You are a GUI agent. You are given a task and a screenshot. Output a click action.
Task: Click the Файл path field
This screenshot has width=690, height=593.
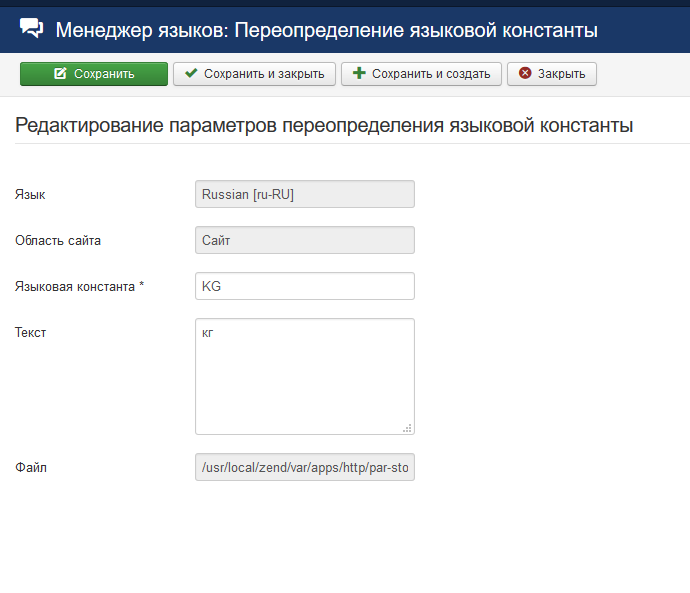pyautogui.click(x=305, y=467)
